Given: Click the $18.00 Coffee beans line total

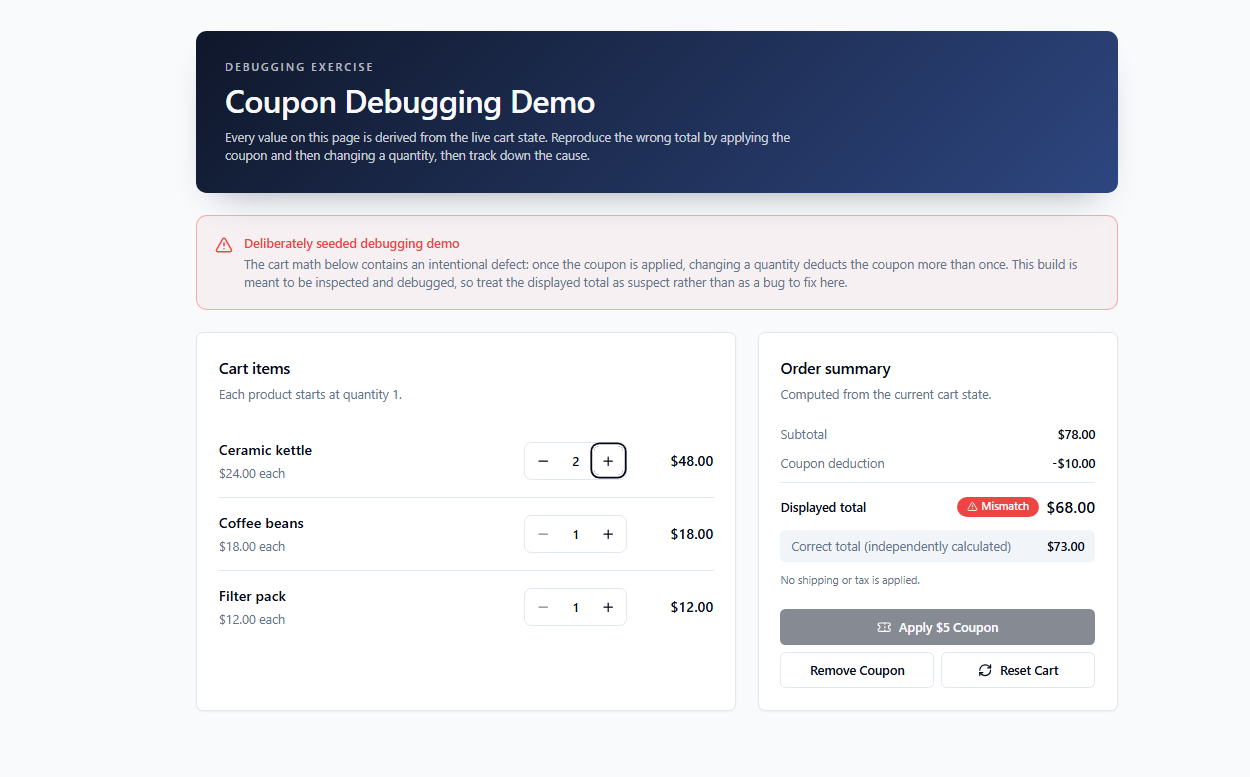Looking at the screenshot, I should (692, 534).
